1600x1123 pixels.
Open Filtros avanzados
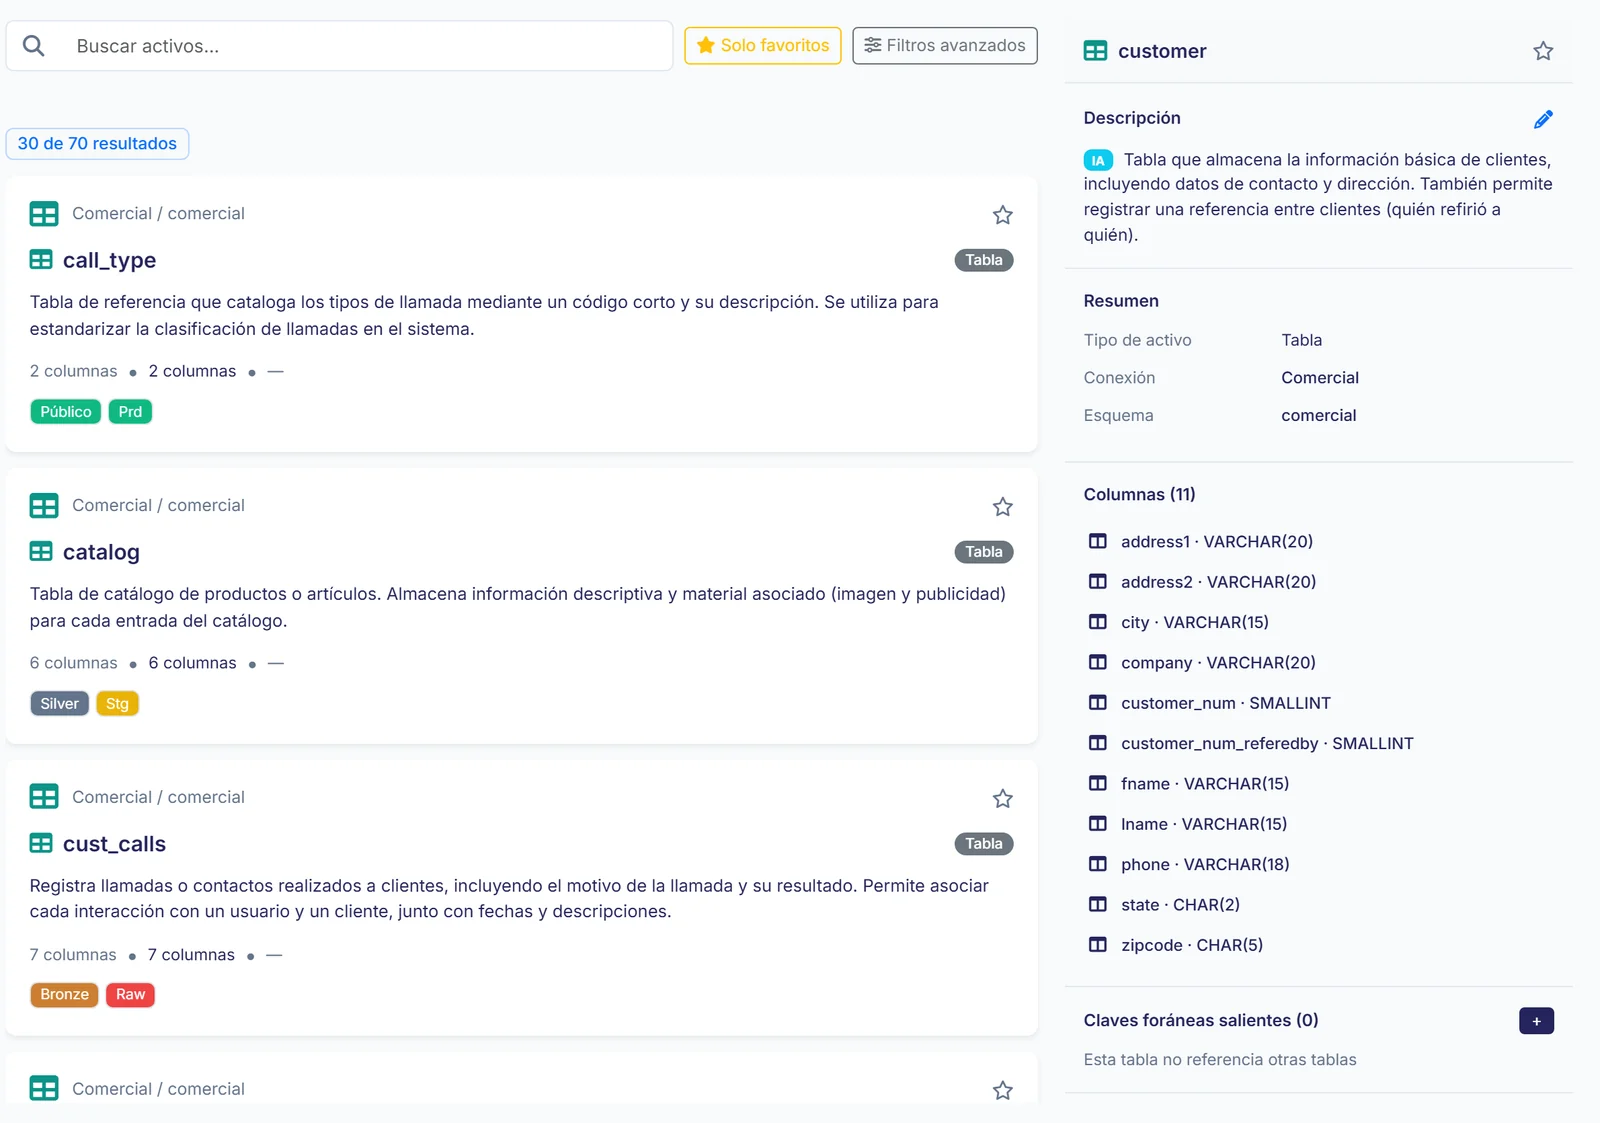pyautogui.click(x=945, y=46)
